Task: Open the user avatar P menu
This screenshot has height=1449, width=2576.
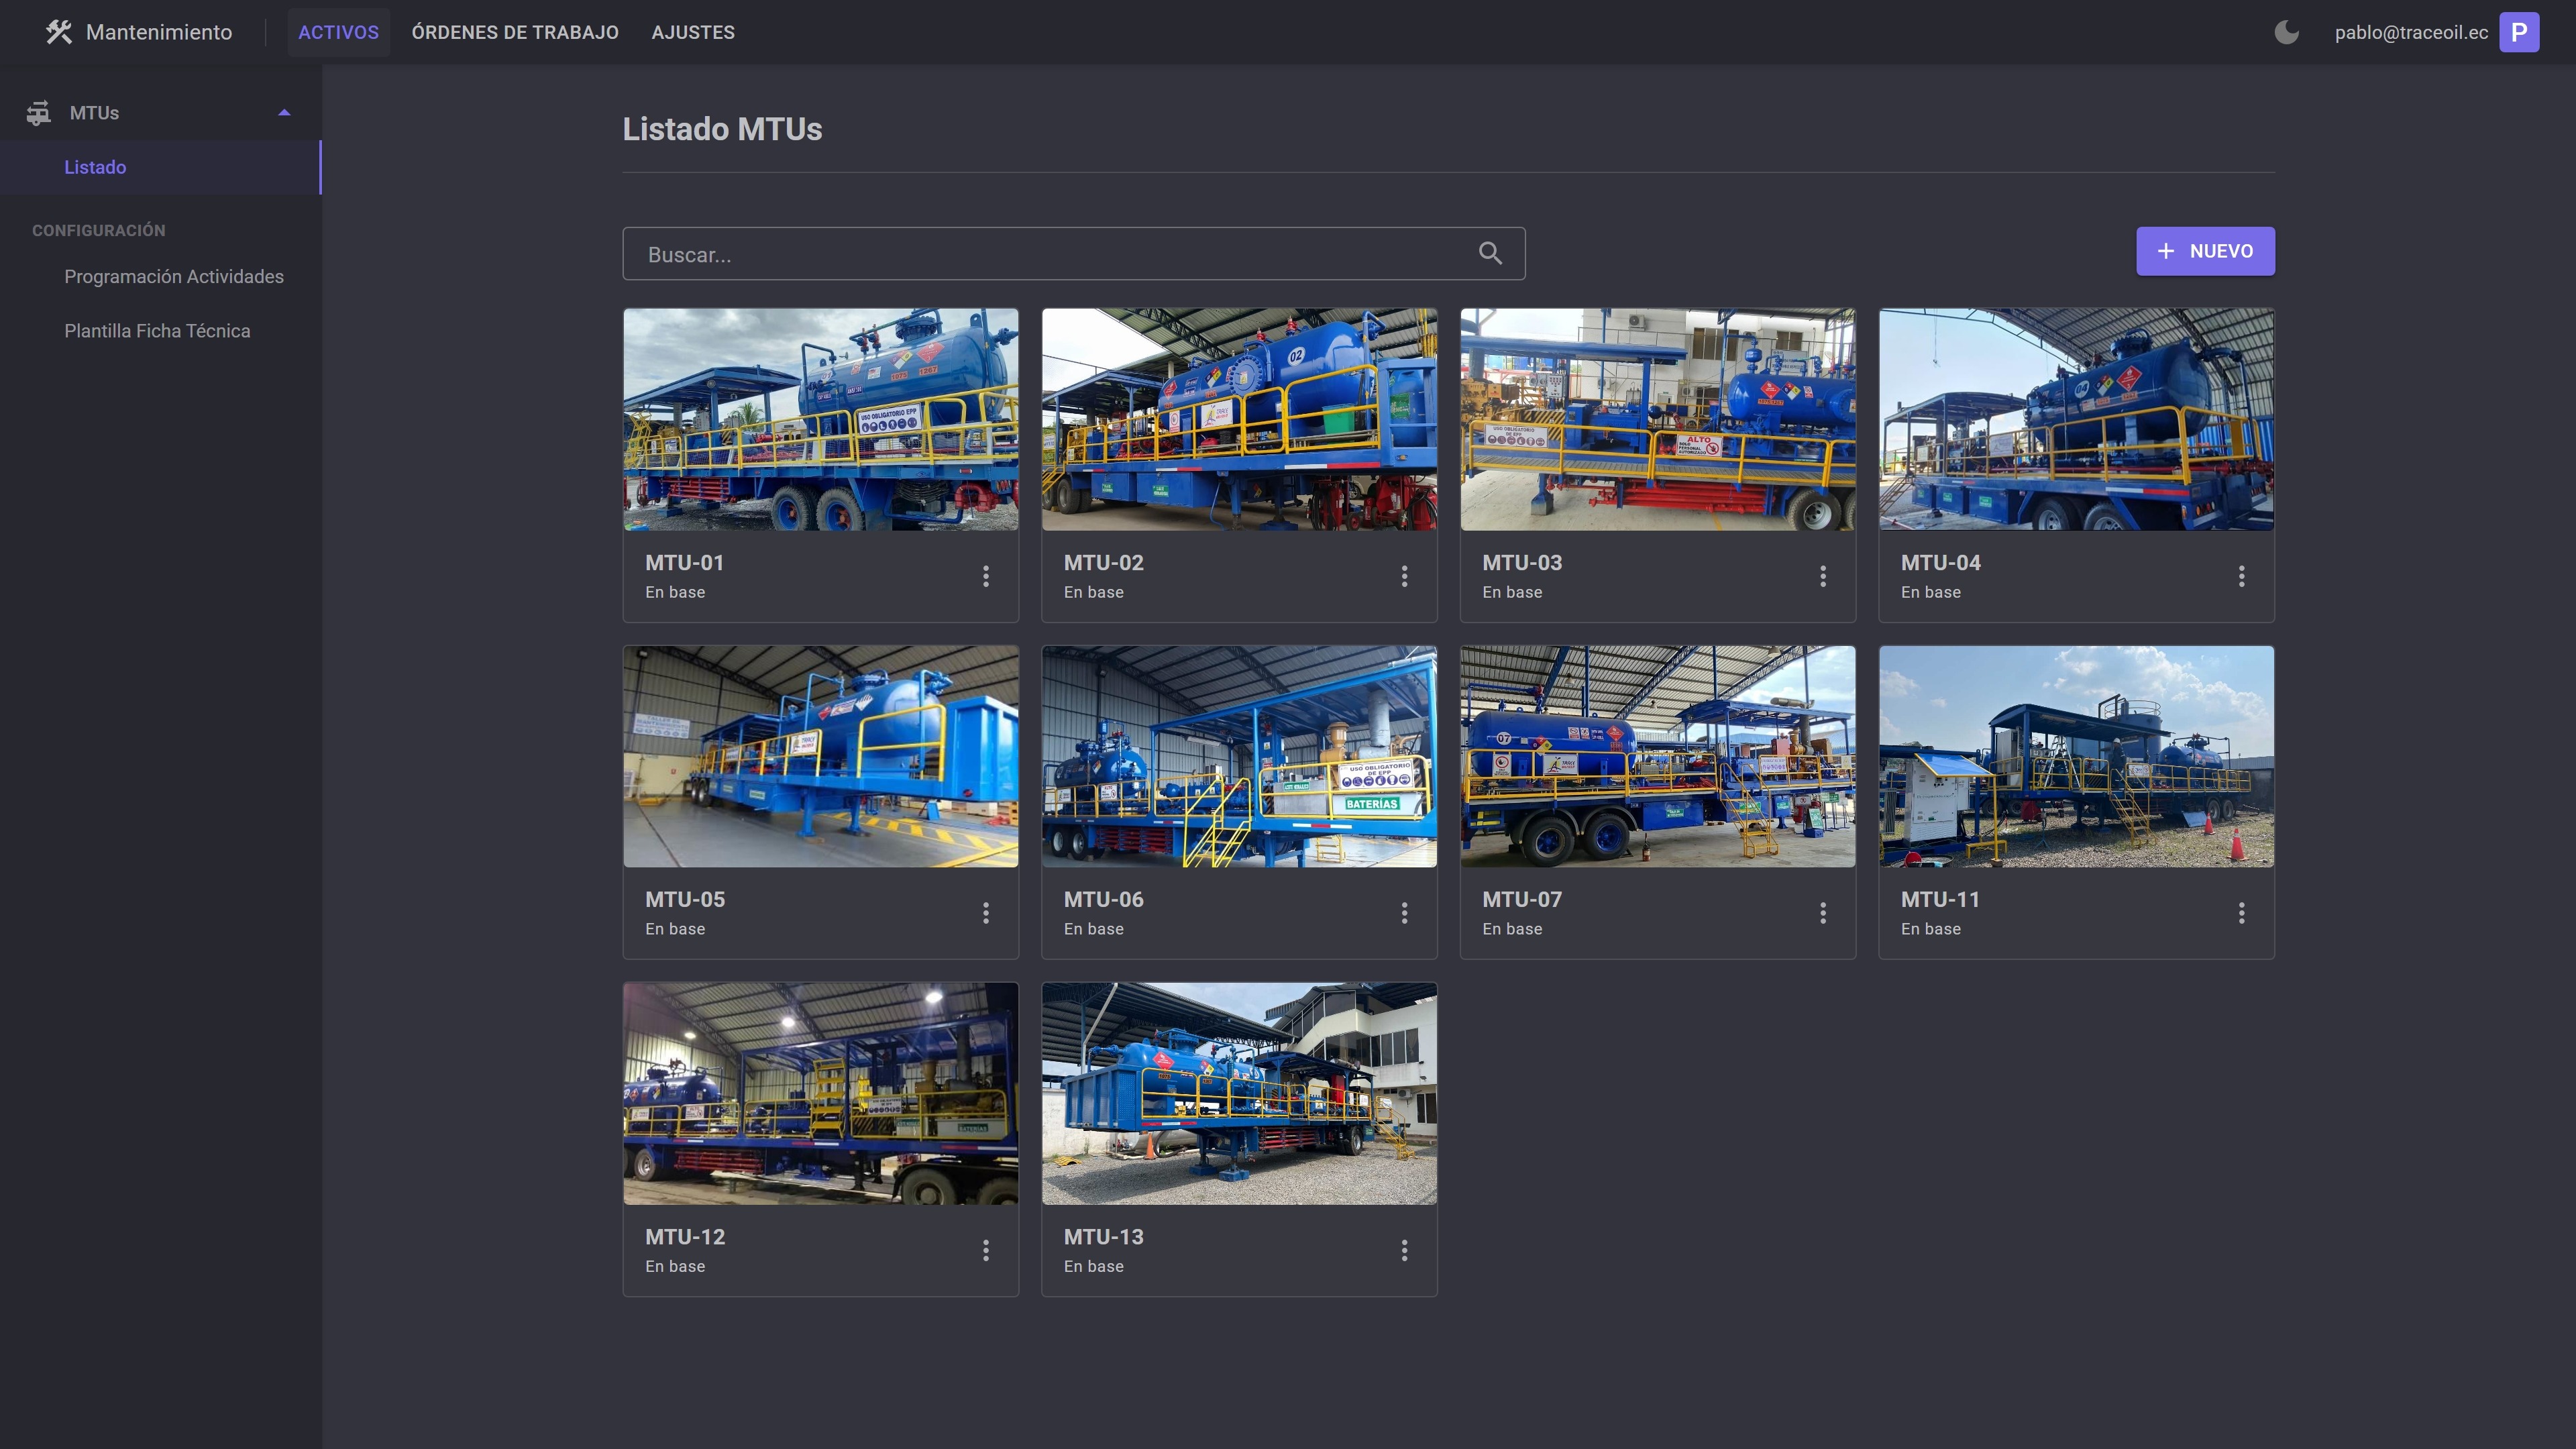Action: pos(2518,32)
